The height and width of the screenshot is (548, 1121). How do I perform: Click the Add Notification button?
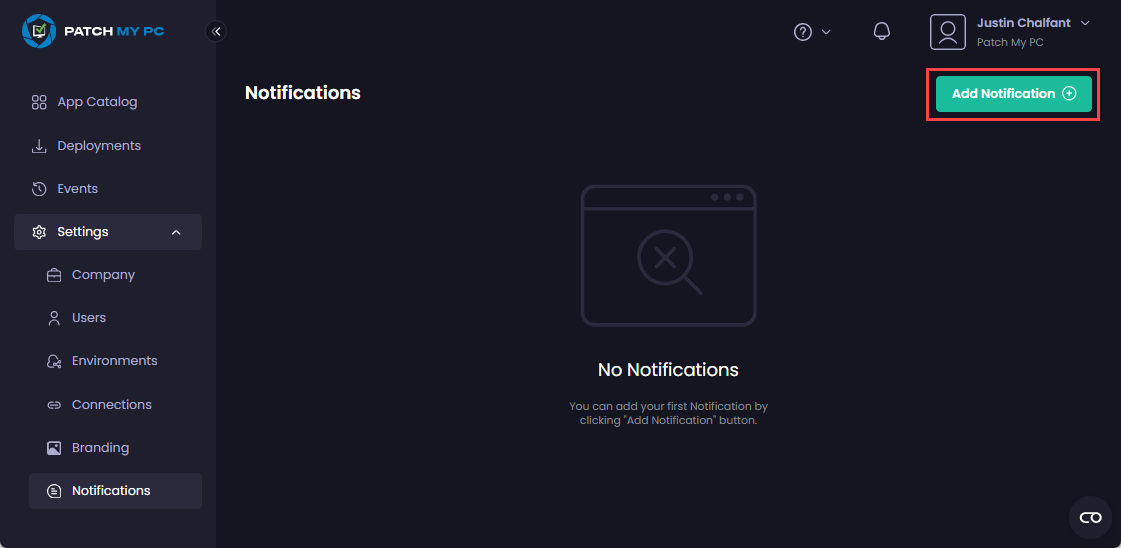pyautogui.click(x=1013, y=94)
